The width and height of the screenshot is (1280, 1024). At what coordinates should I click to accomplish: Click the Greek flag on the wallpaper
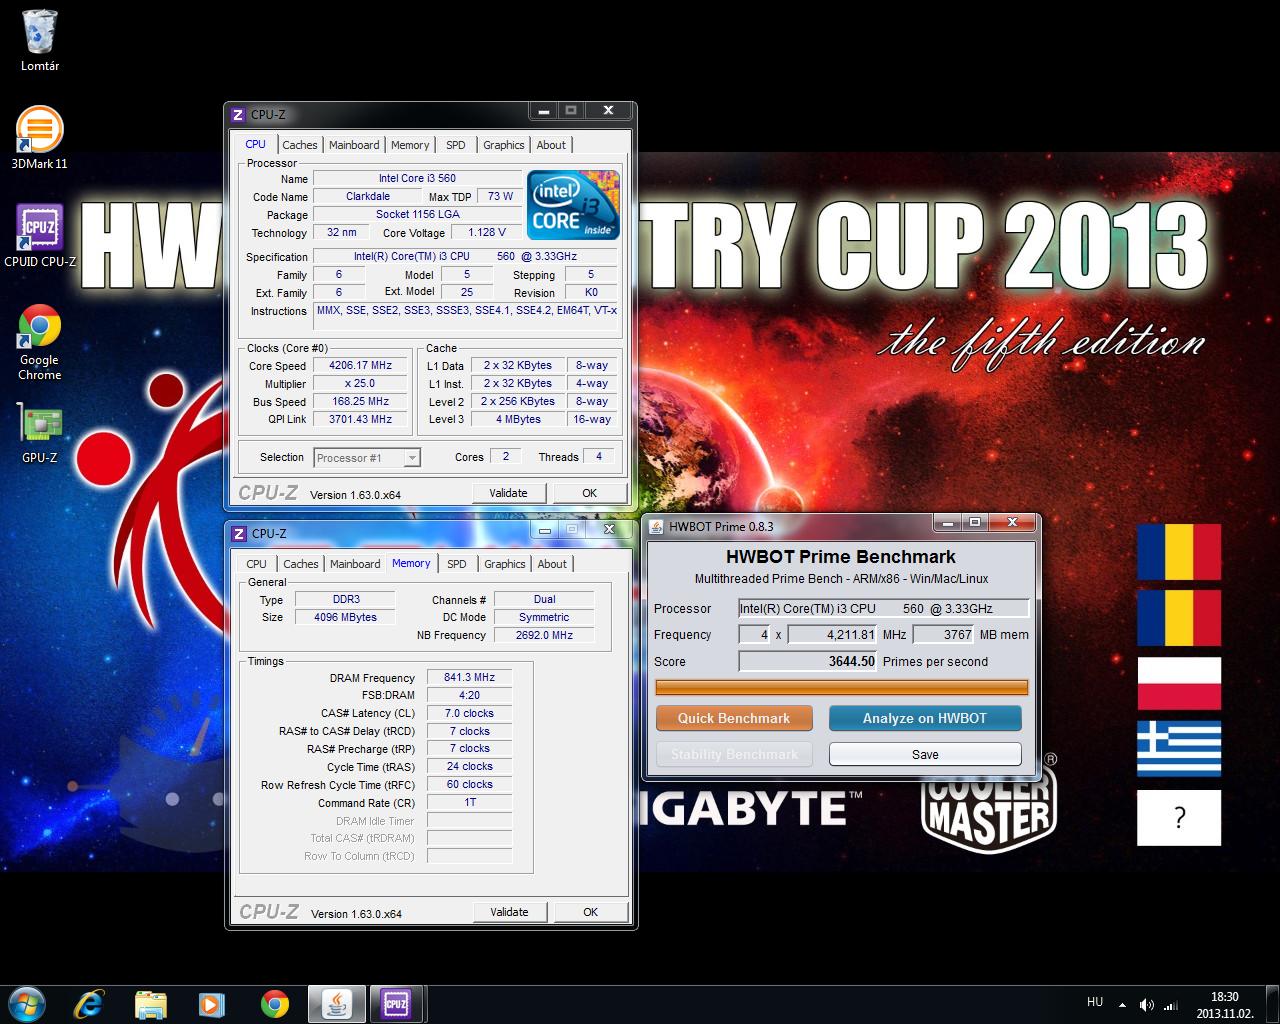pos(1179,748)
